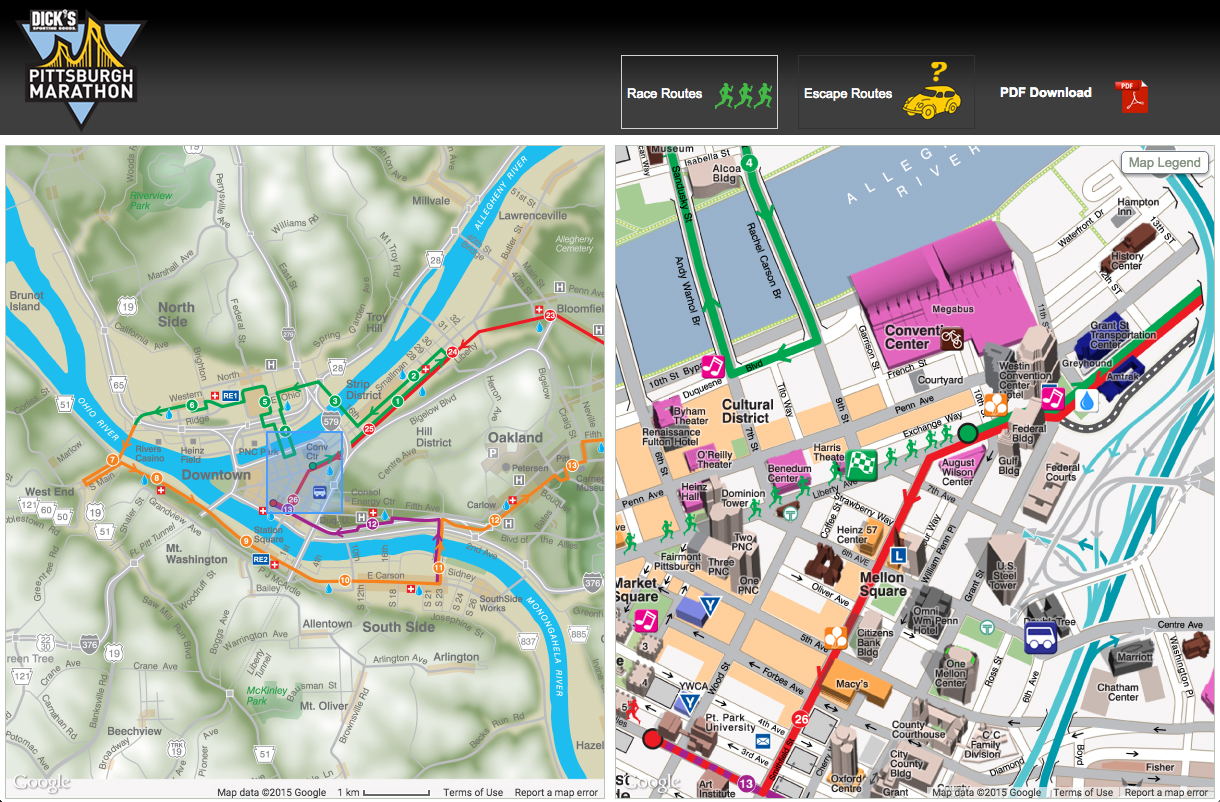Click orange relay icon near Penn Ave
This screenshot has height=802, width=1220.
pyautogui.click(x=995, y=405)
